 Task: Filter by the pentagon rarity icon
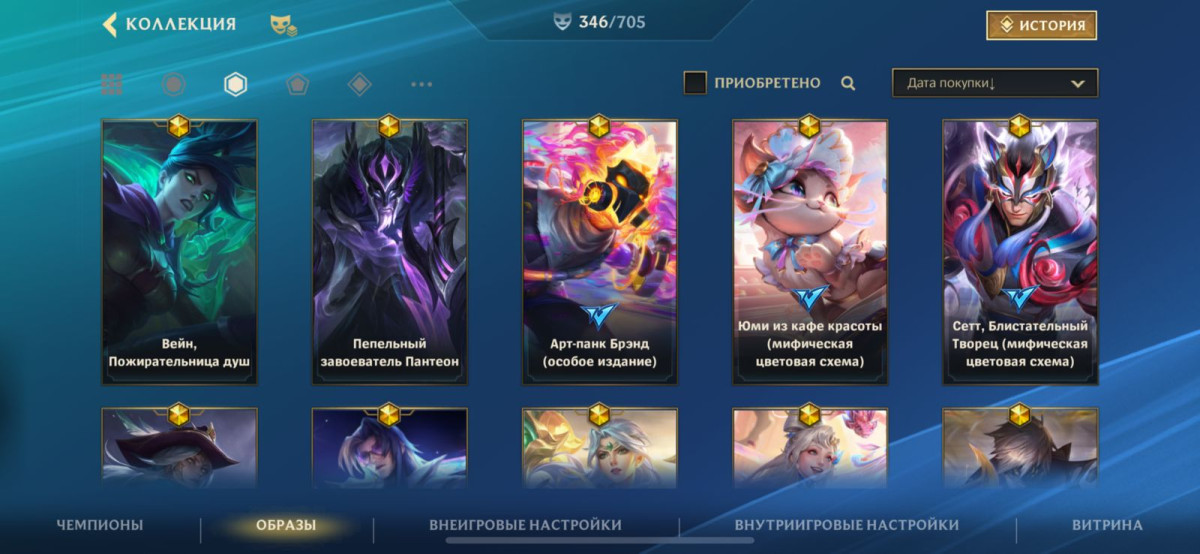point(297,85)
